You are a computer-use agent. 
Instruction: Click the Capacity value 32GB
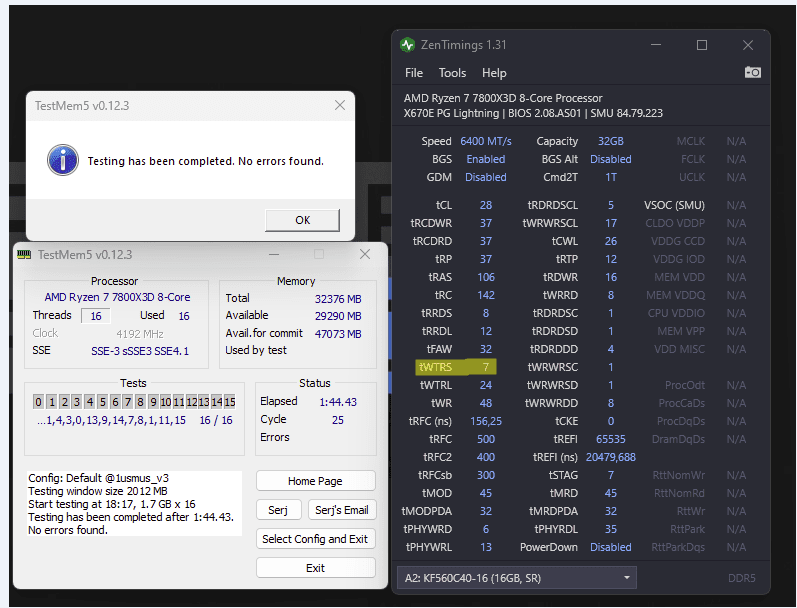coord(610,141)
